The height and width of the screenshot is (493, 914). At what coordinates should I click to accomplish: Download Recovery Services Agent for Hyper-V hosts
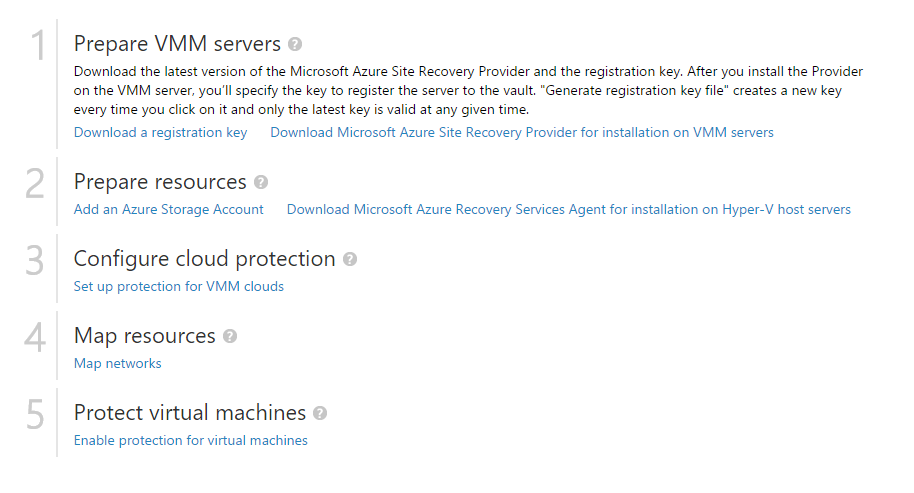tap(568, 210)
